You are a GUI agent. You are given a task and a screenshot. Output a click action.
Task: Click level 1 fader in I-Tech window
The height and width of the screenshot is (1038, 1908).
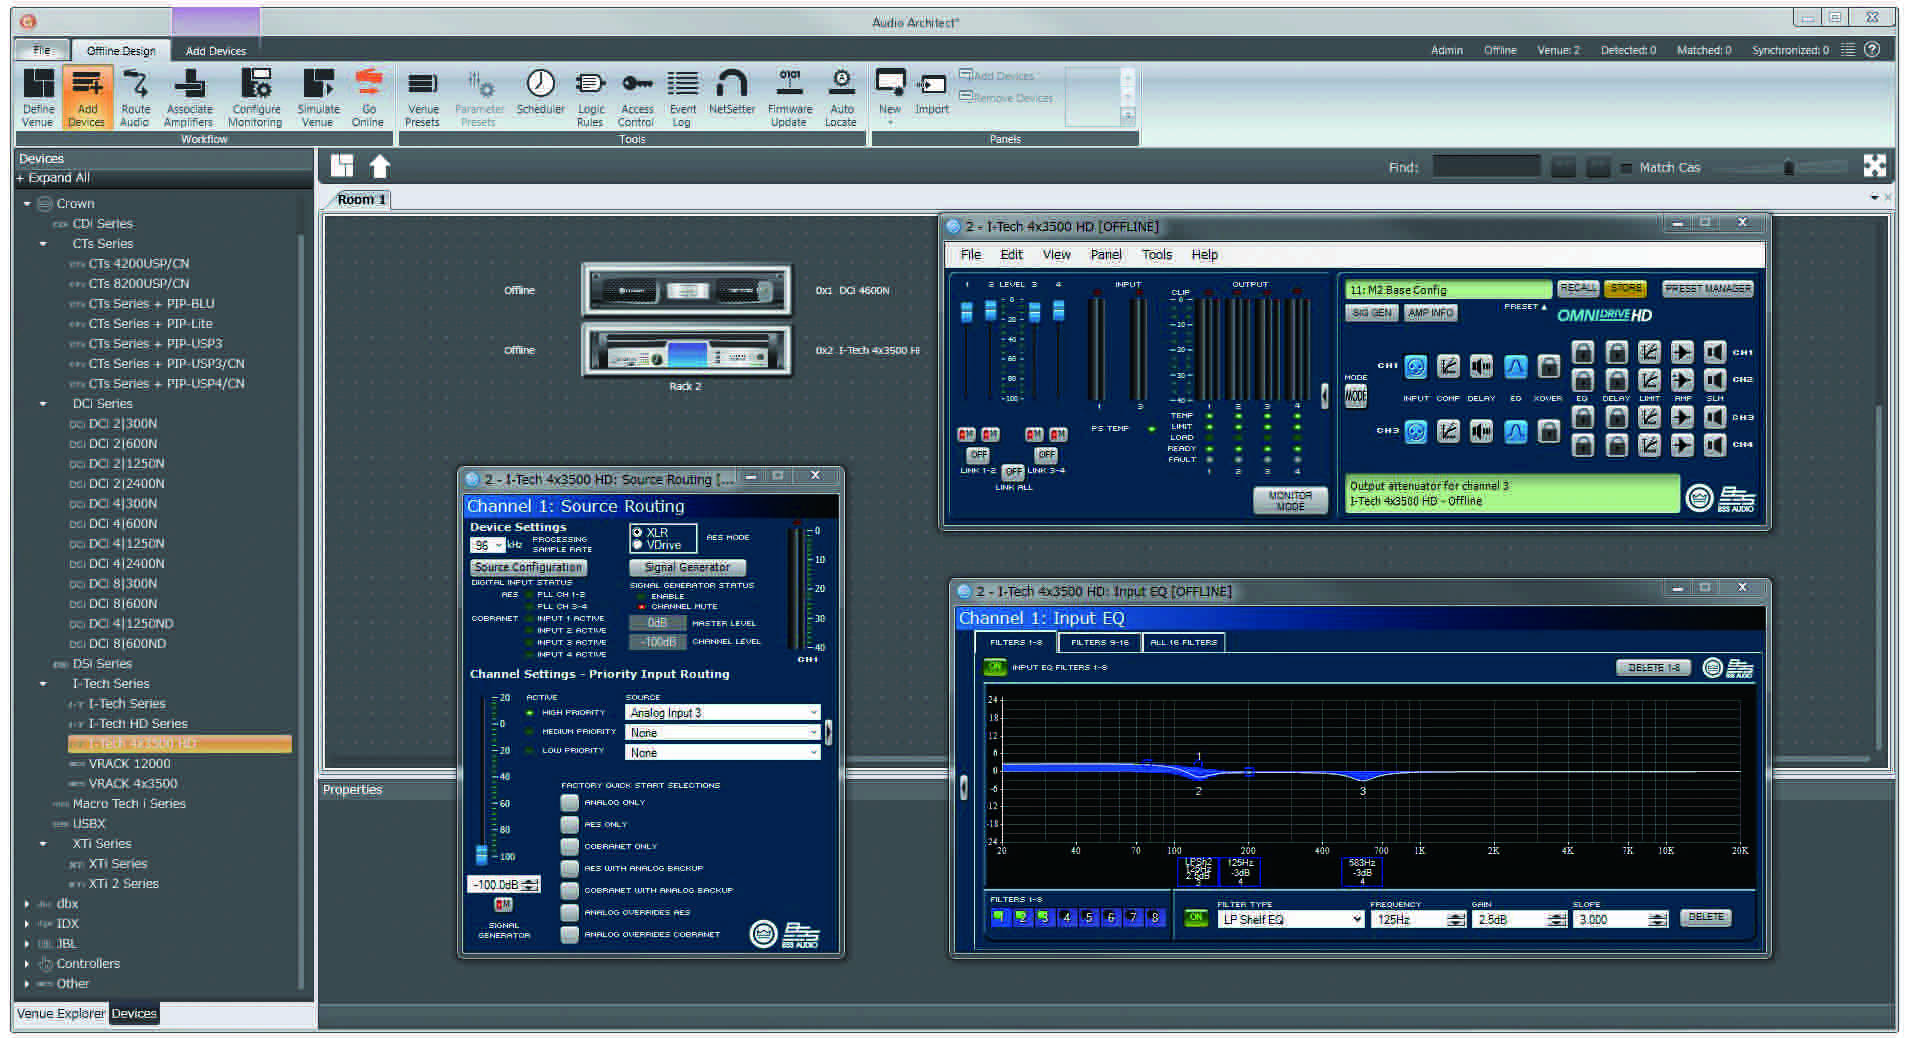pyautogui.click(x=966, y=311)
